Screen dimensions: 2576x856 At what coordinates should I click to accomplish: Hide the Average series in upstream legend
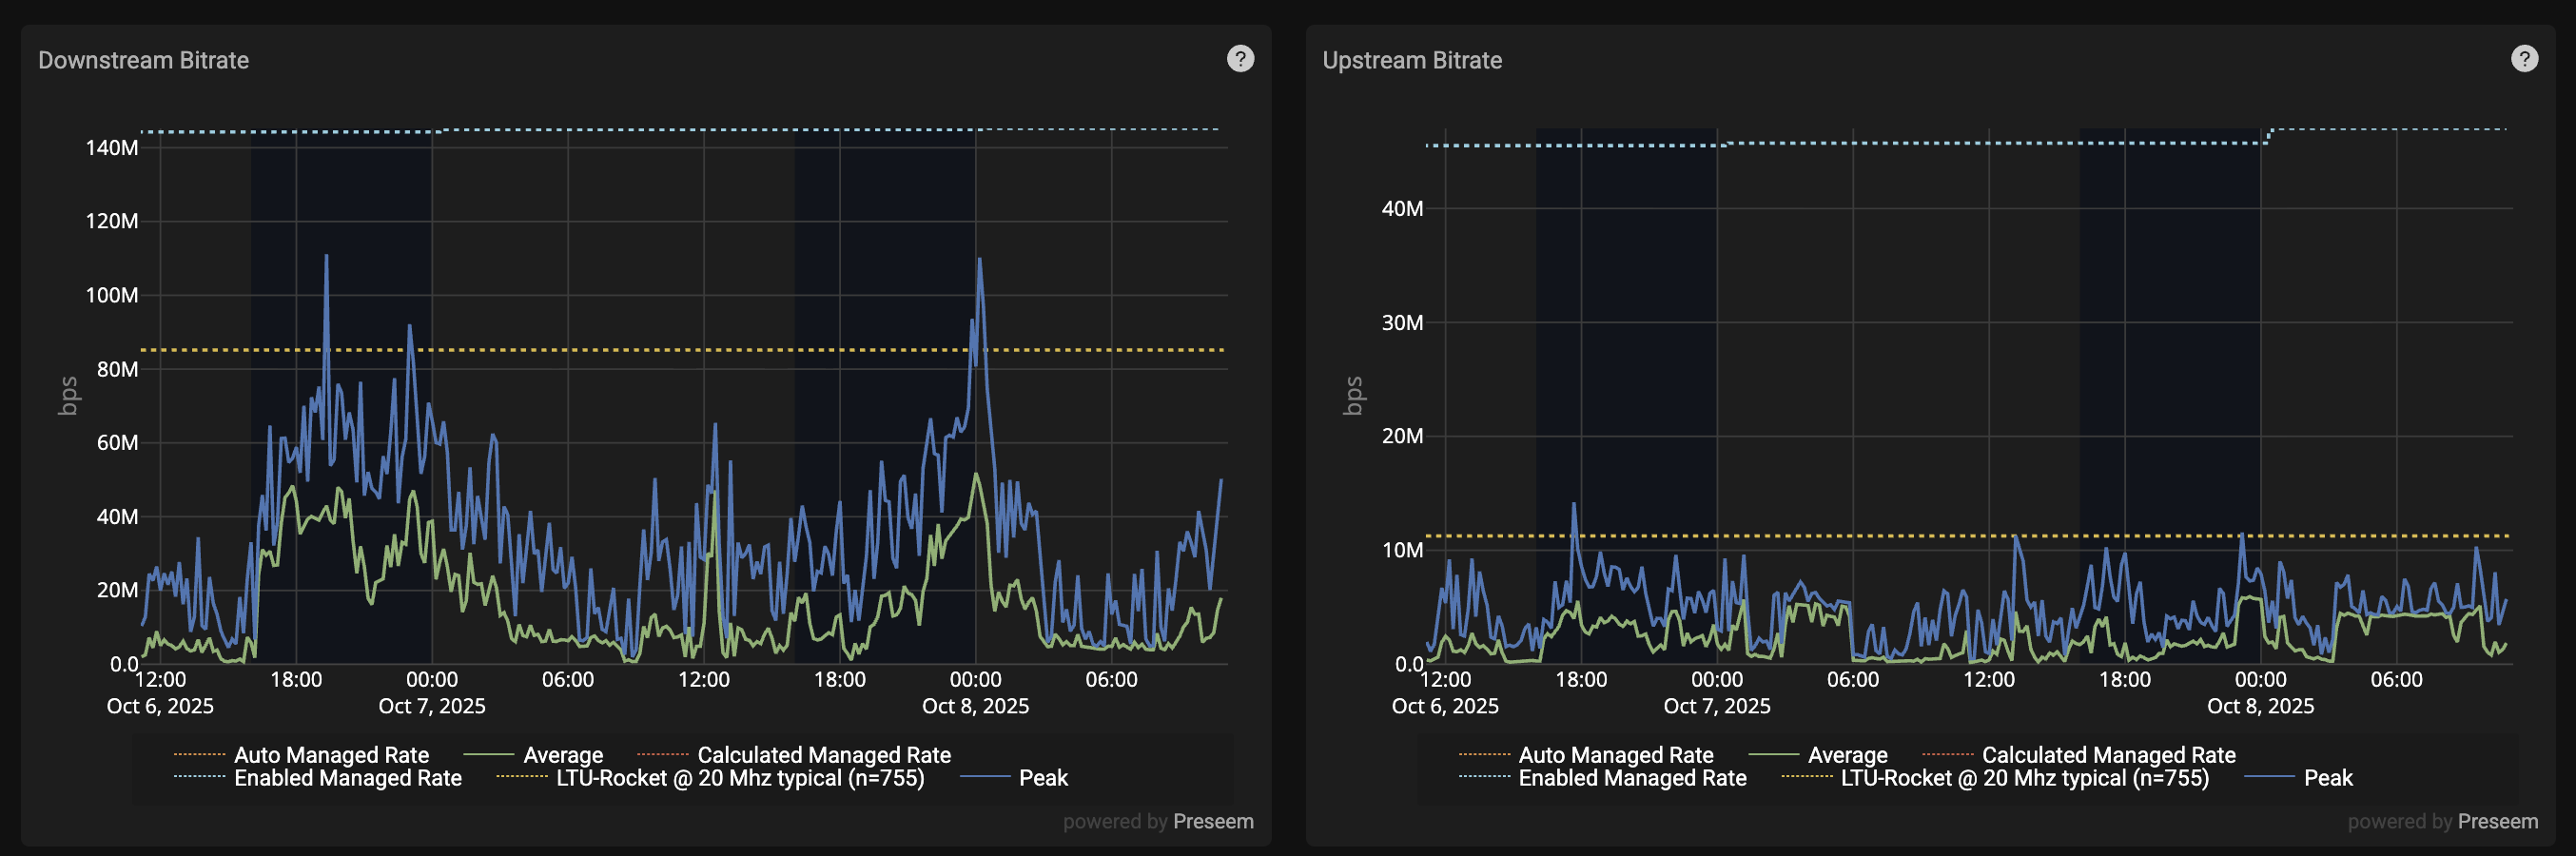tap(1847, 755)
